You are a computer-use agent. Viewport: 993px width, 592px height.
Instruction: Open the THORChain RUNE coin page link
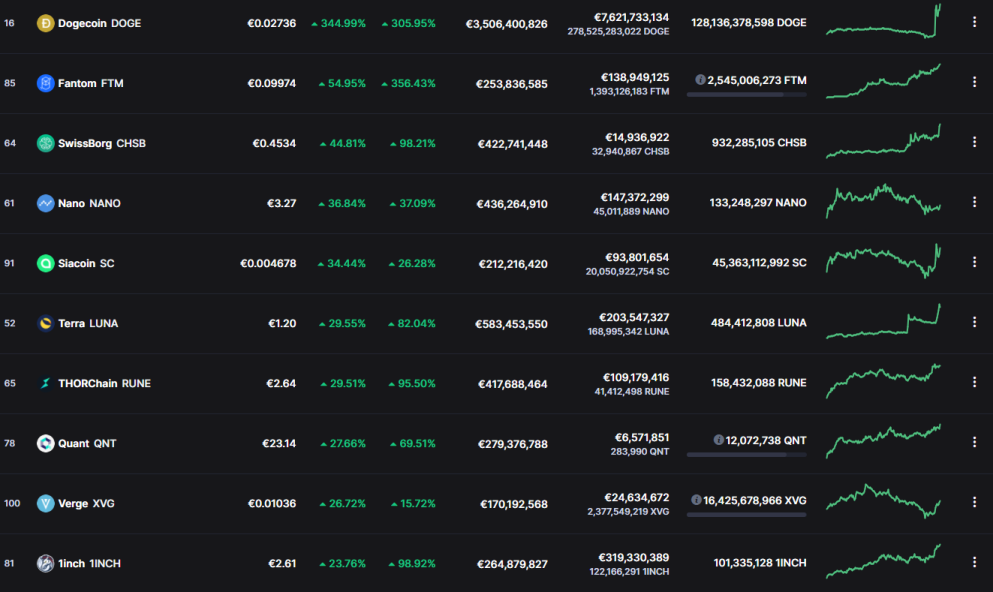tap(104, 383)
